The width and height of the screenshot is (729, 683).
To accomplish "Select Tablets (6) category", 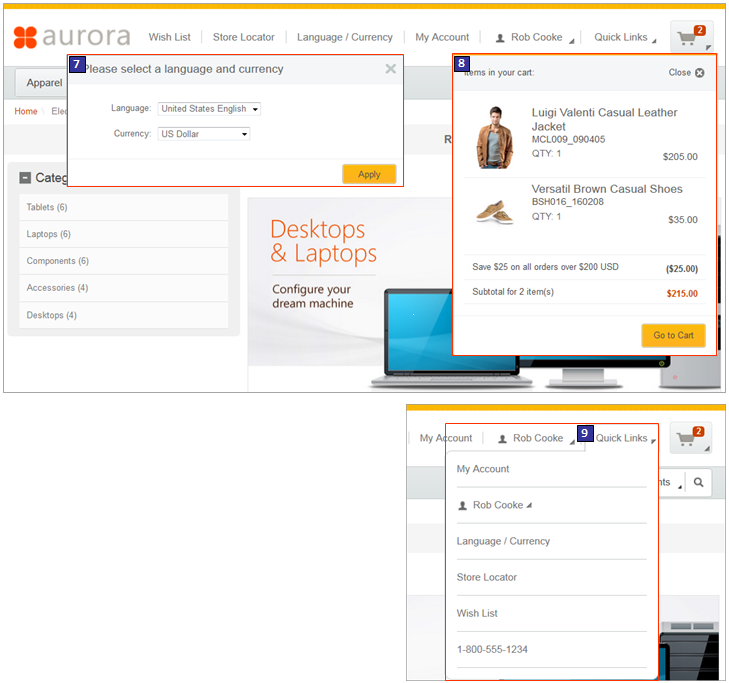I will pyautogui.click(x=124, y=207).
